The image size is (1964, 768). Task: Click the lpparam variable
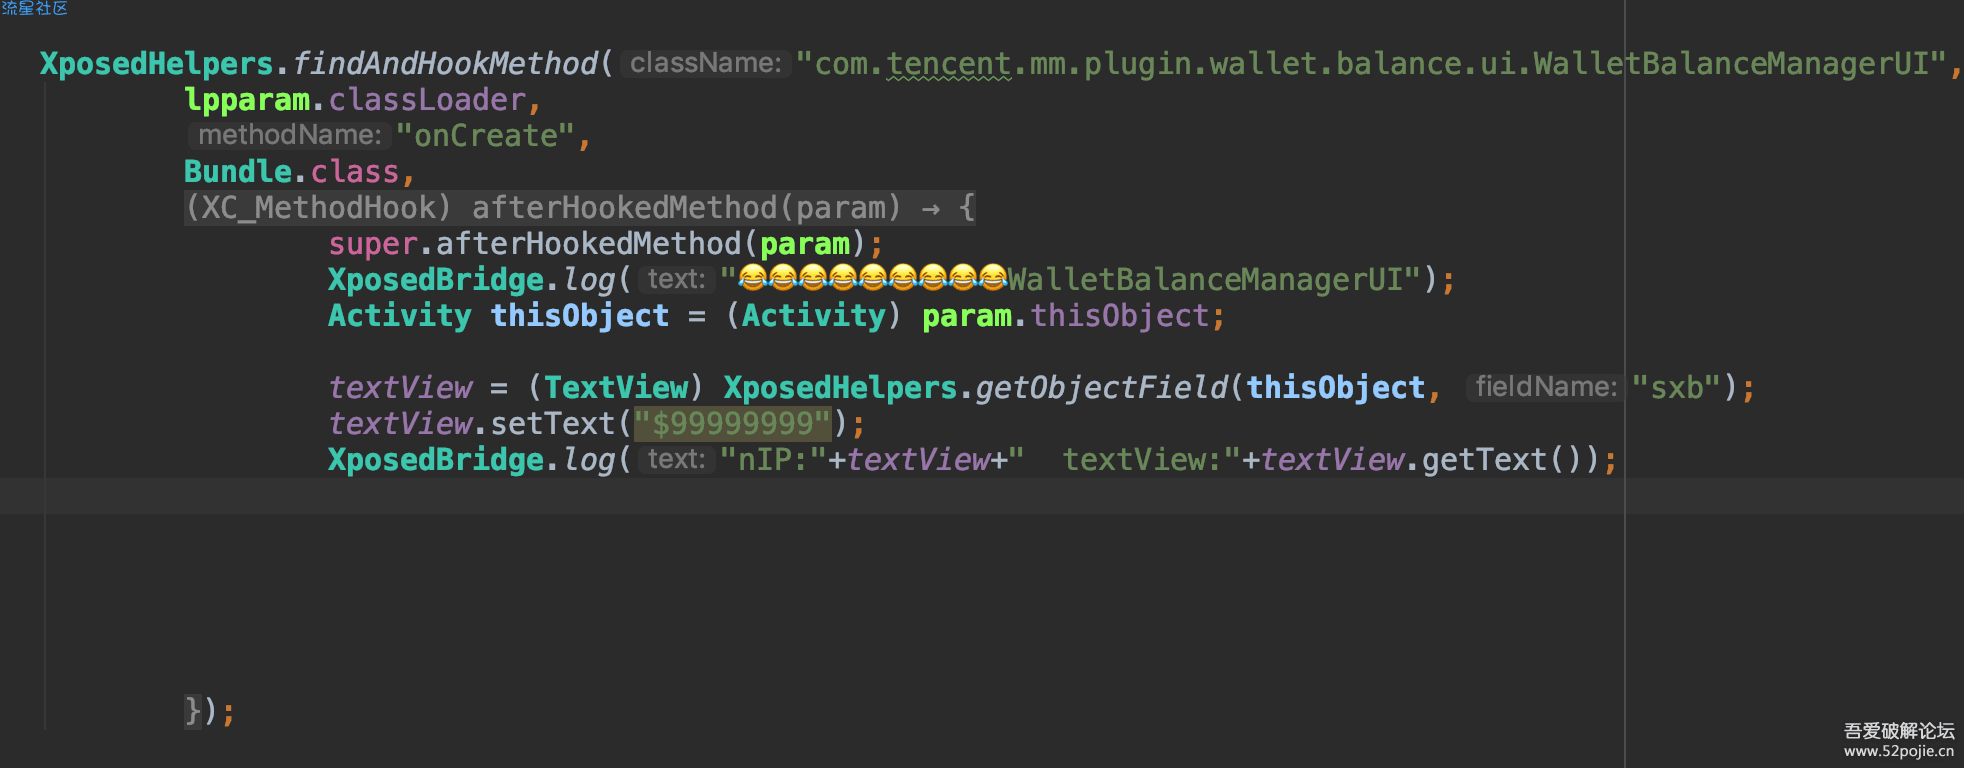[x=247, y=100]
